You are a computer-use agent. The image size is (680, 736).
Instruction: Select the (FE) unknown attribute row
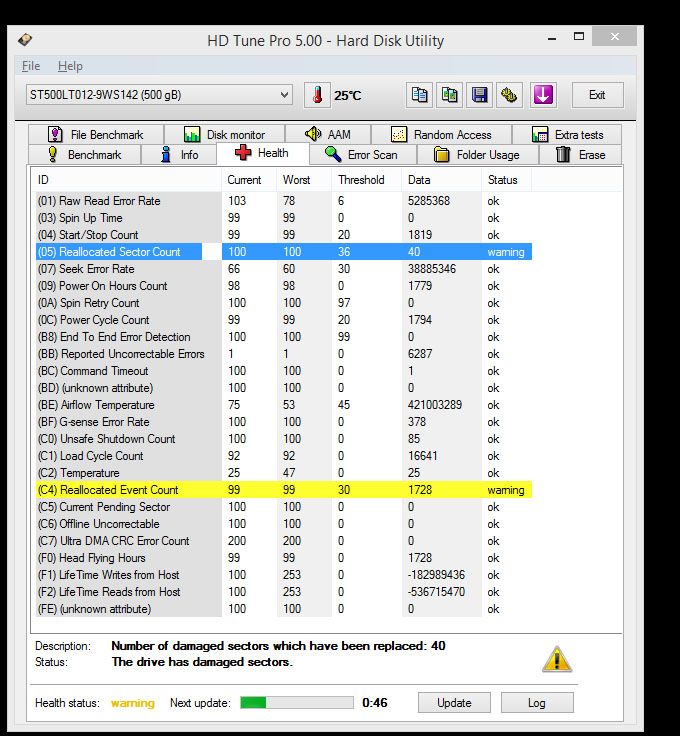click(283, 609)
